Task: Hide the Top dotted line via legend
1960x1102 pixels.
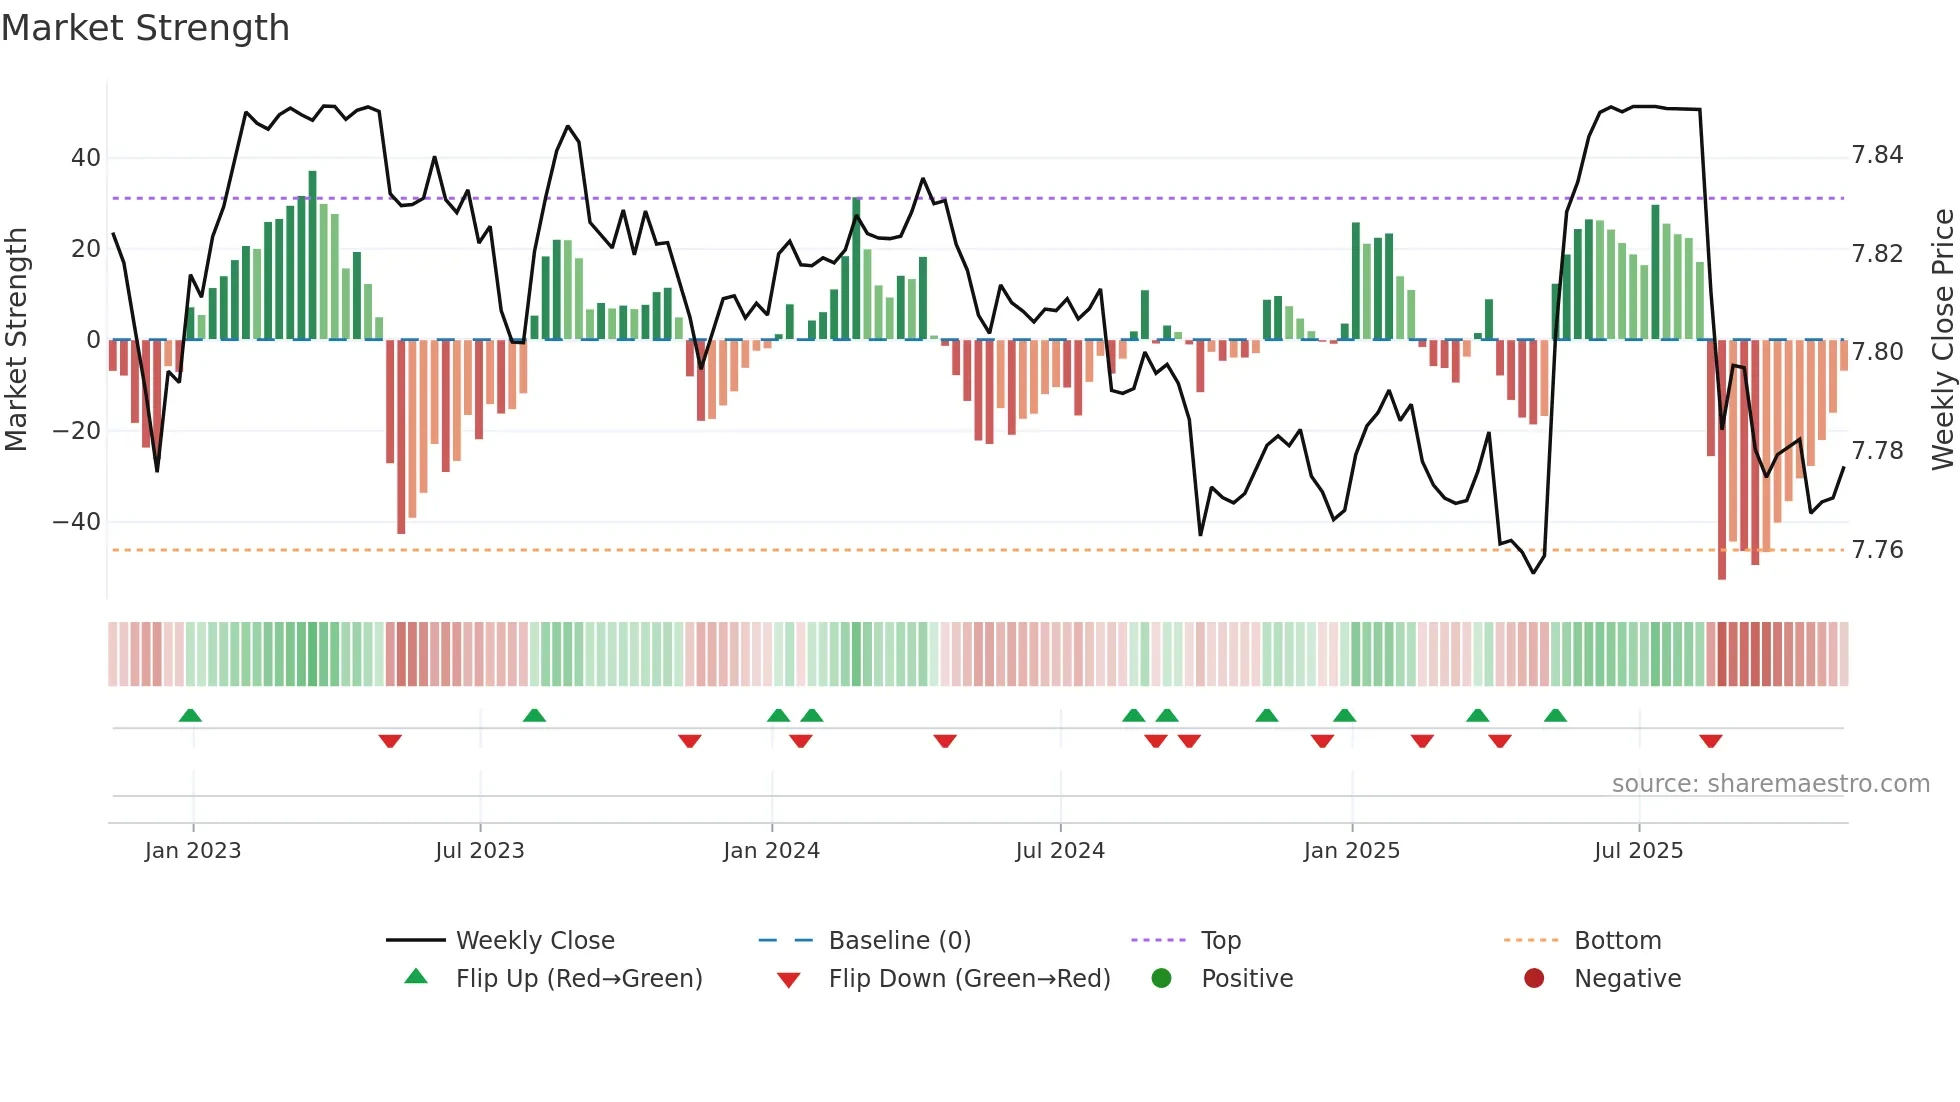Action: pyautogui.click(x=1220, y=940)
